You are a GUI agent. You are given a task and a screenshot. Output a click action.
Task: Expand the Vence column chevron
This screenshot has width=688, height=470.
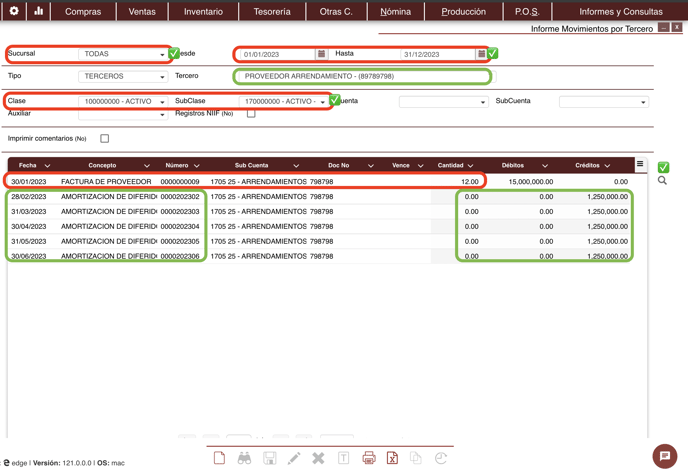(420, 165)
